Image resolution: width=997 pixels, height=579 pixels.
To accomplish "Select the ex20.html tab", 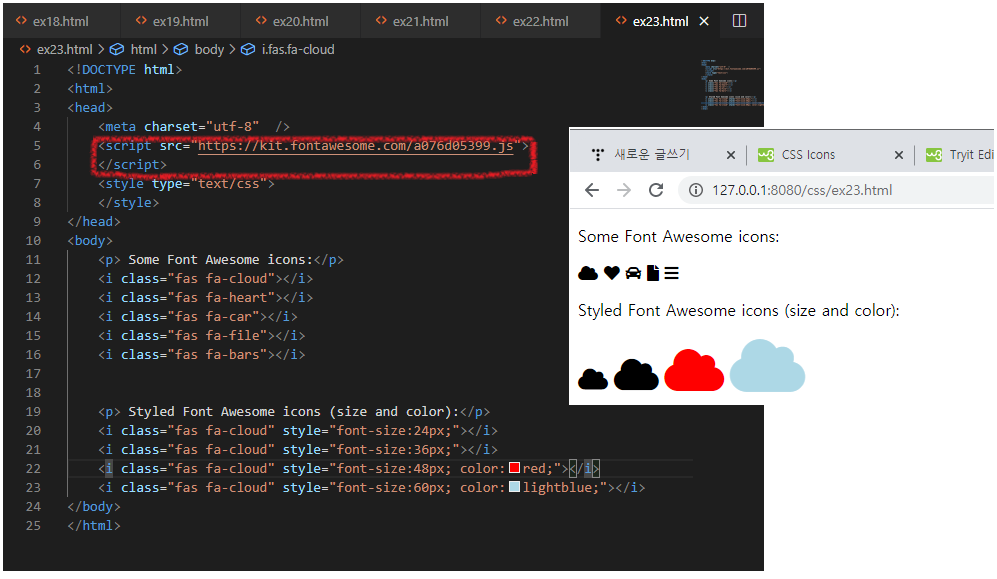I will (300, 21).
